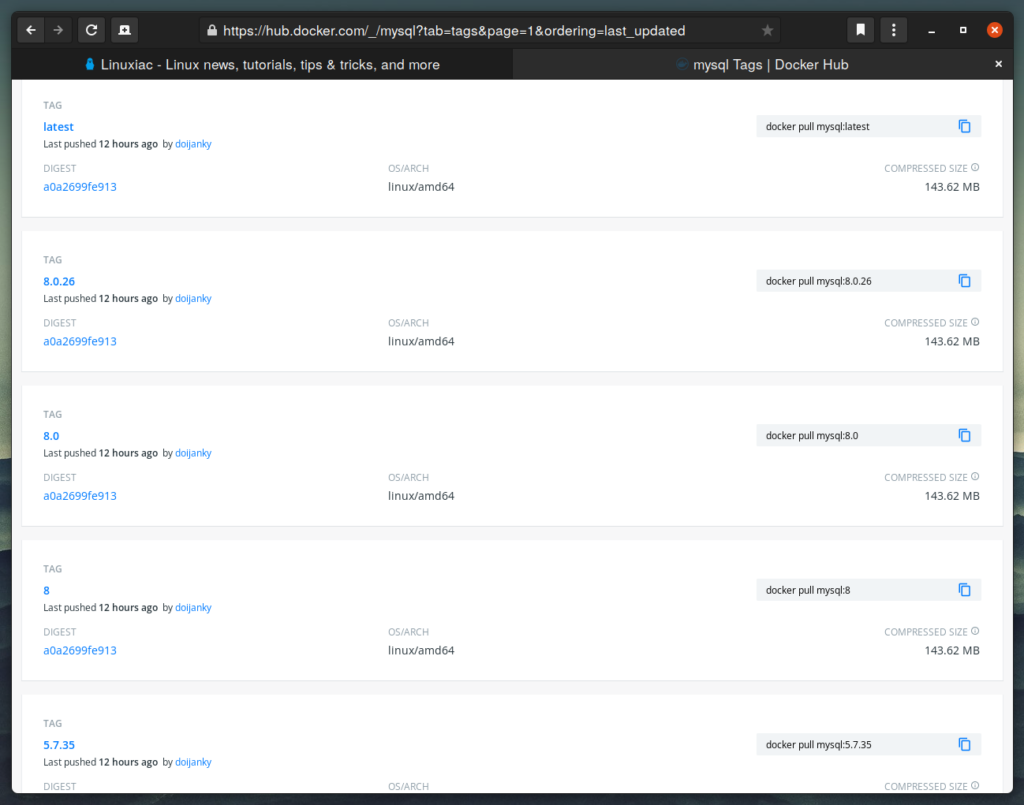Copy the docker pull mysql:8.0.26 command
The height and width of the screenshot is (805, 1024).
pyautogui.click(x=964, y=281)
